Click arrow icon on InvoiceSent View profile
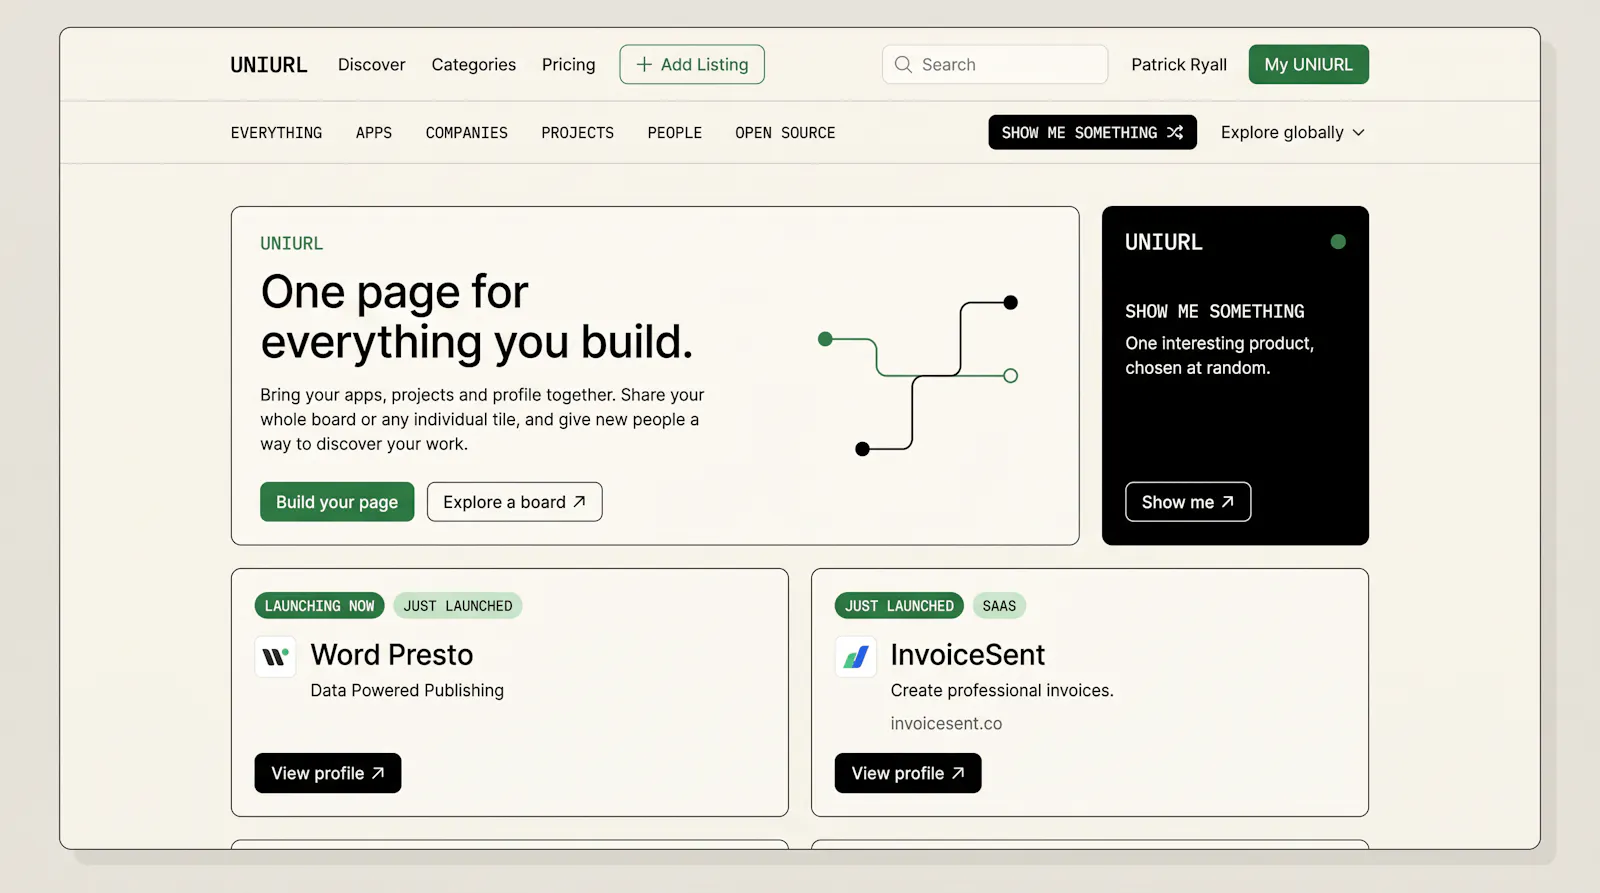The height and width of the screenshot is (893, 1600). 958,773
